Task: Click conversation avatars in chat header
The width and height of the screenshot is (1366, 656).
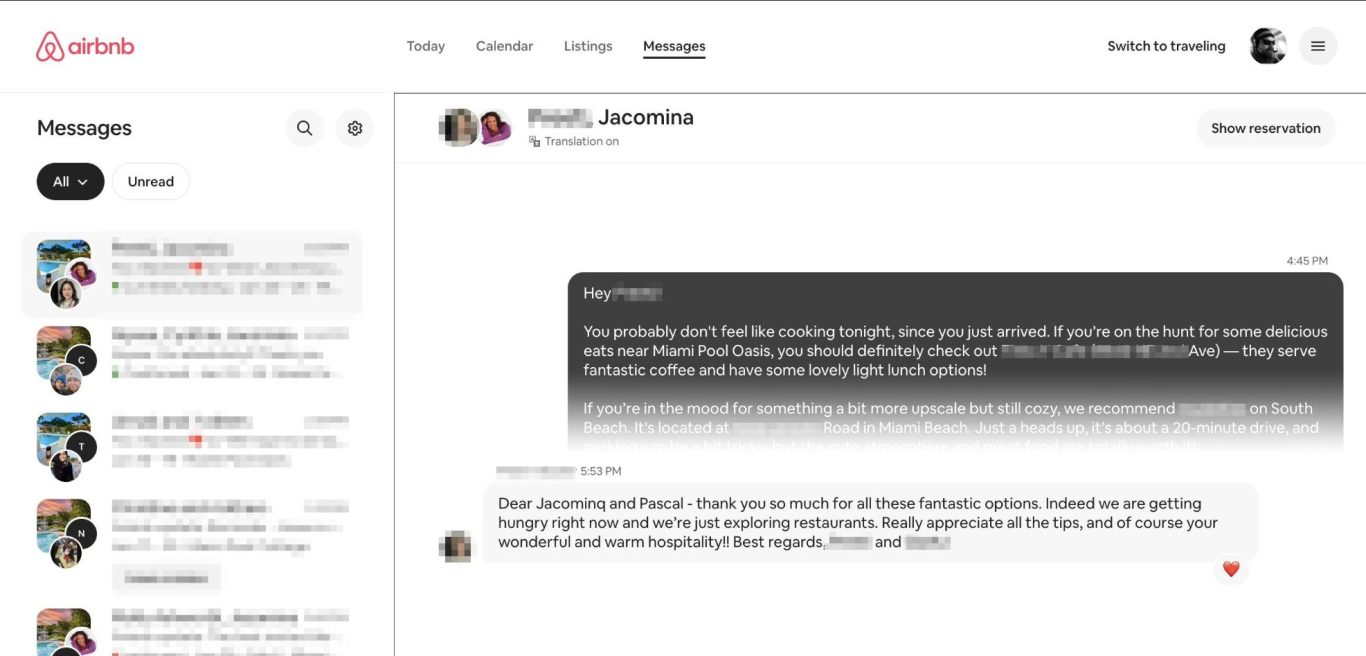Action: coord(475,127)
